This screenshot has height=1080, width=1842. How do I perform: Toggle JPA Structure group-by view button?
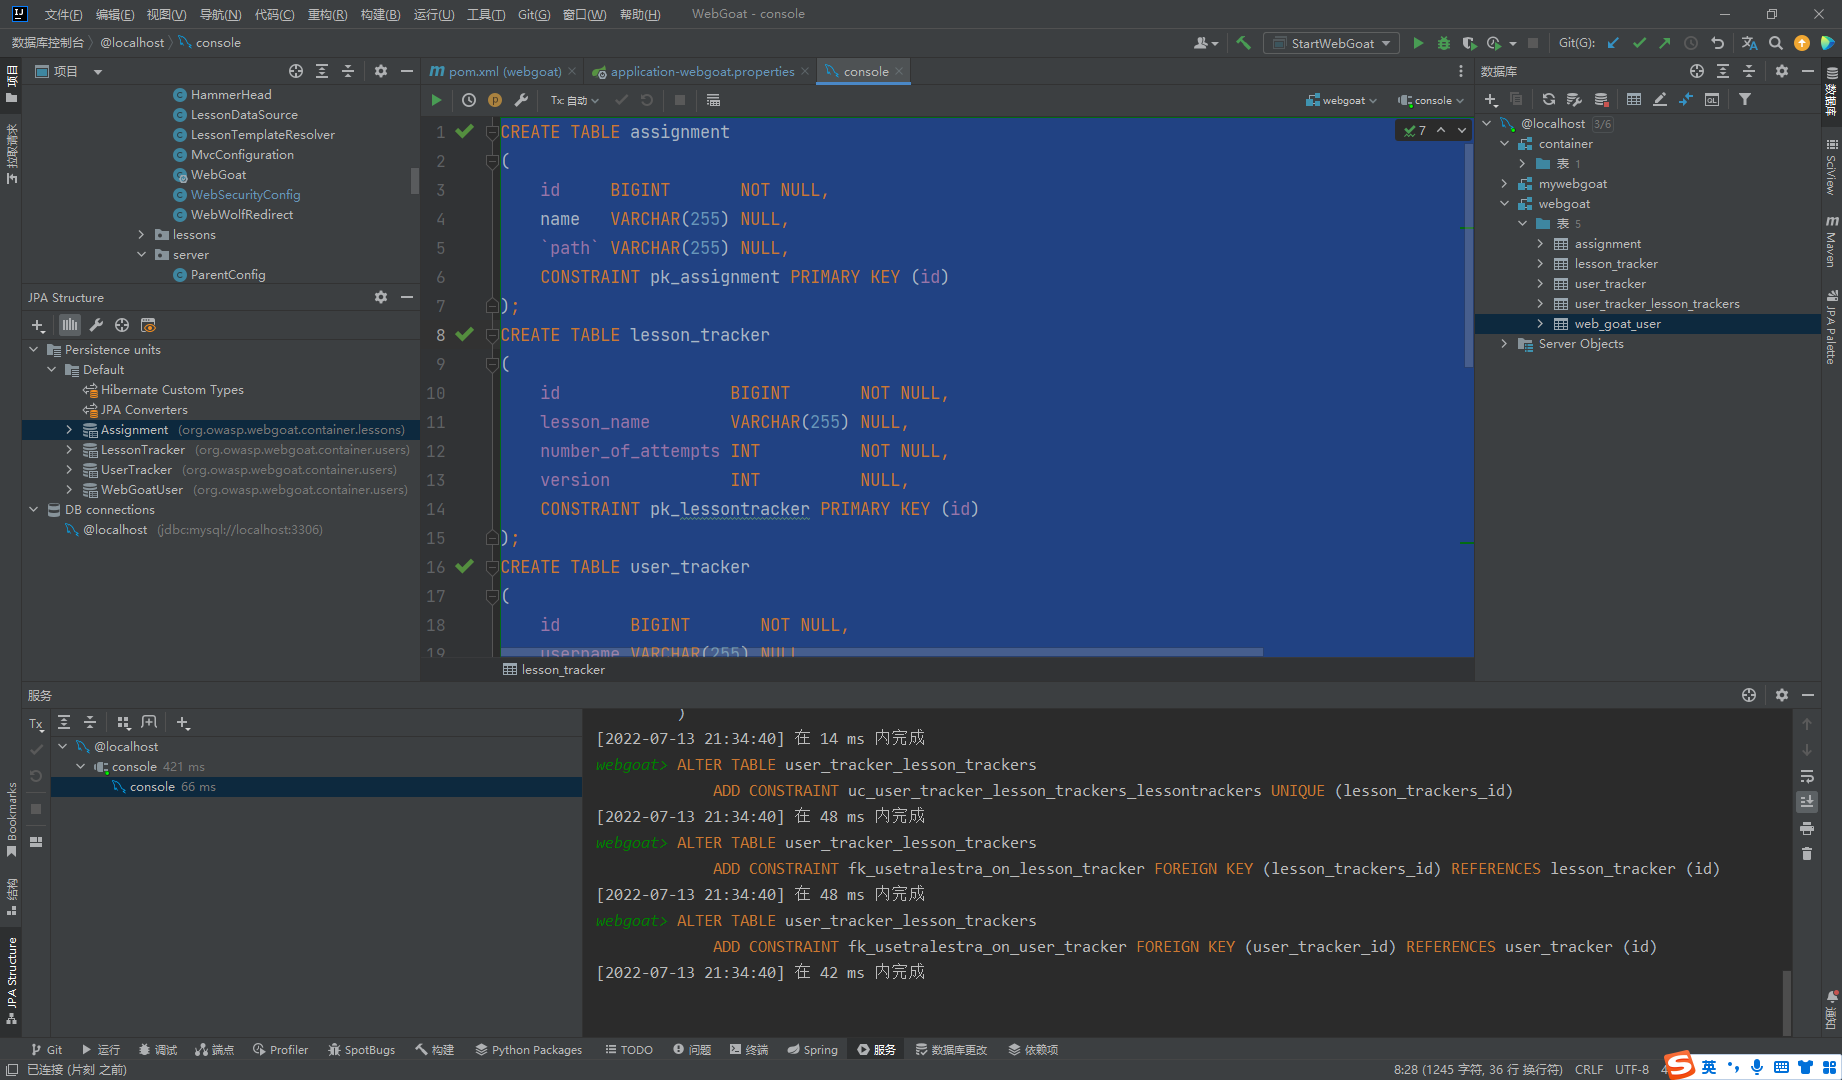[69, 325]
